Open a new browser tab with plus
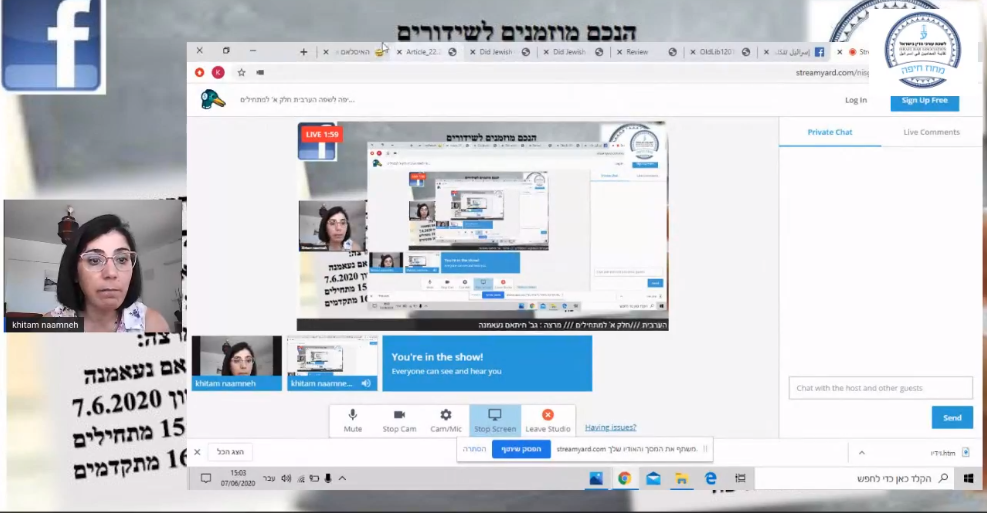Viewport: 987px width, 513px height. tap(303, 52)
